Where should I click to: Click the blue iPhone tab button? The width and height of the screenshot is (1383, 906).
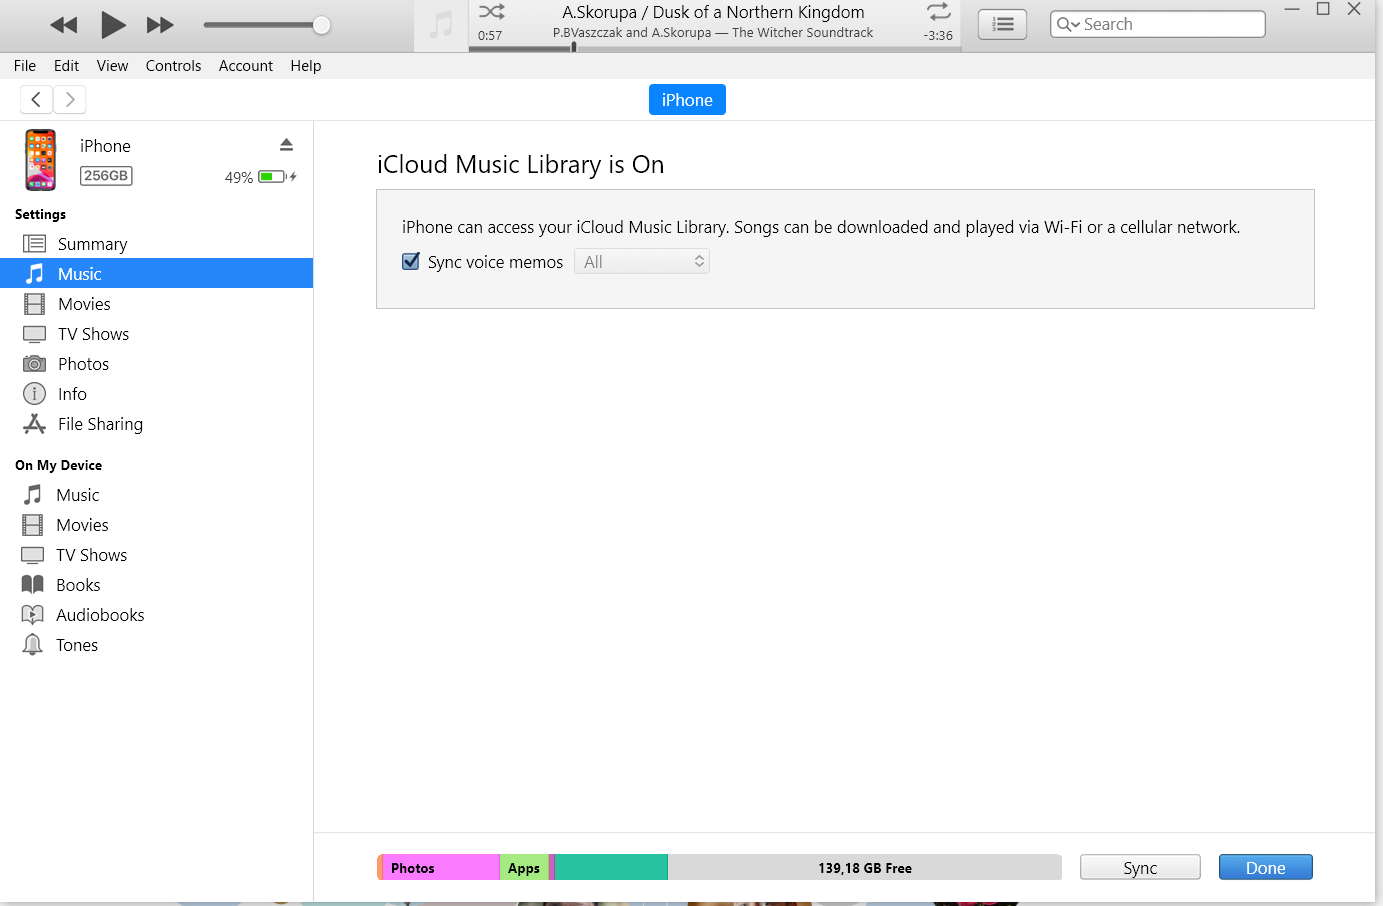click(x=687, y=100)
